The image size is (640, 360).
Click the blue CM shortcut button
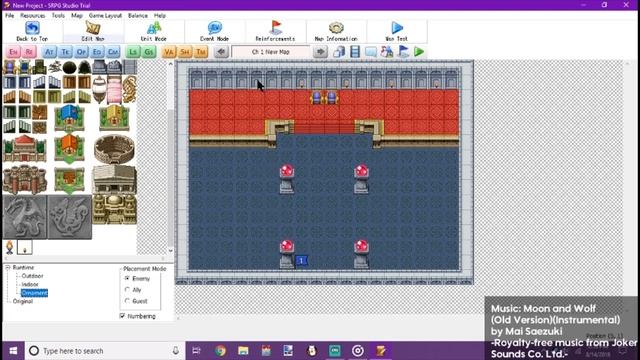coord(113,52)
